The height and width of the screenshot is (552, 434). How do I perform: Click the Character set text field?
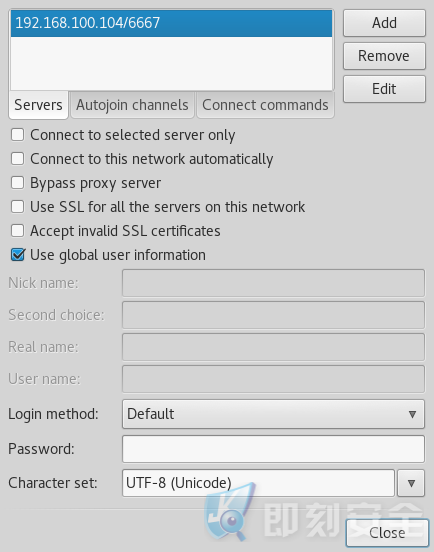[258, 483]
